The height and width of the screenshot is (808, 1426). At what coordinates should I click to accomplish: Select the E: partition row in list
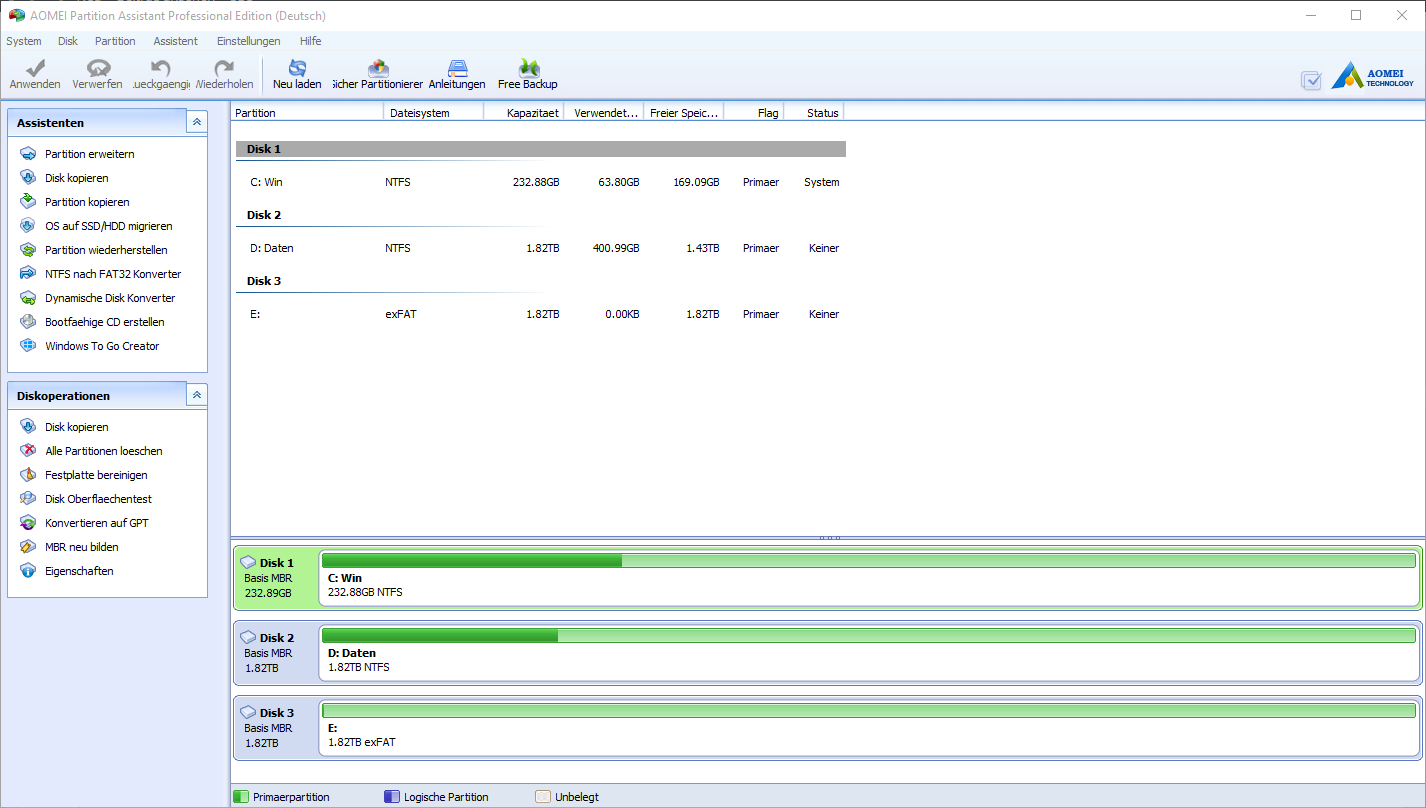coord(541,314)
